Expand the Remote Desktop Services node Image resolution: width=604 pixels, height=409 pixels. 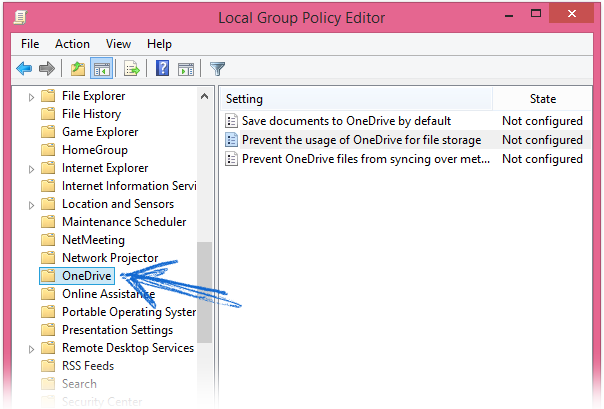(x=31, y=349)
